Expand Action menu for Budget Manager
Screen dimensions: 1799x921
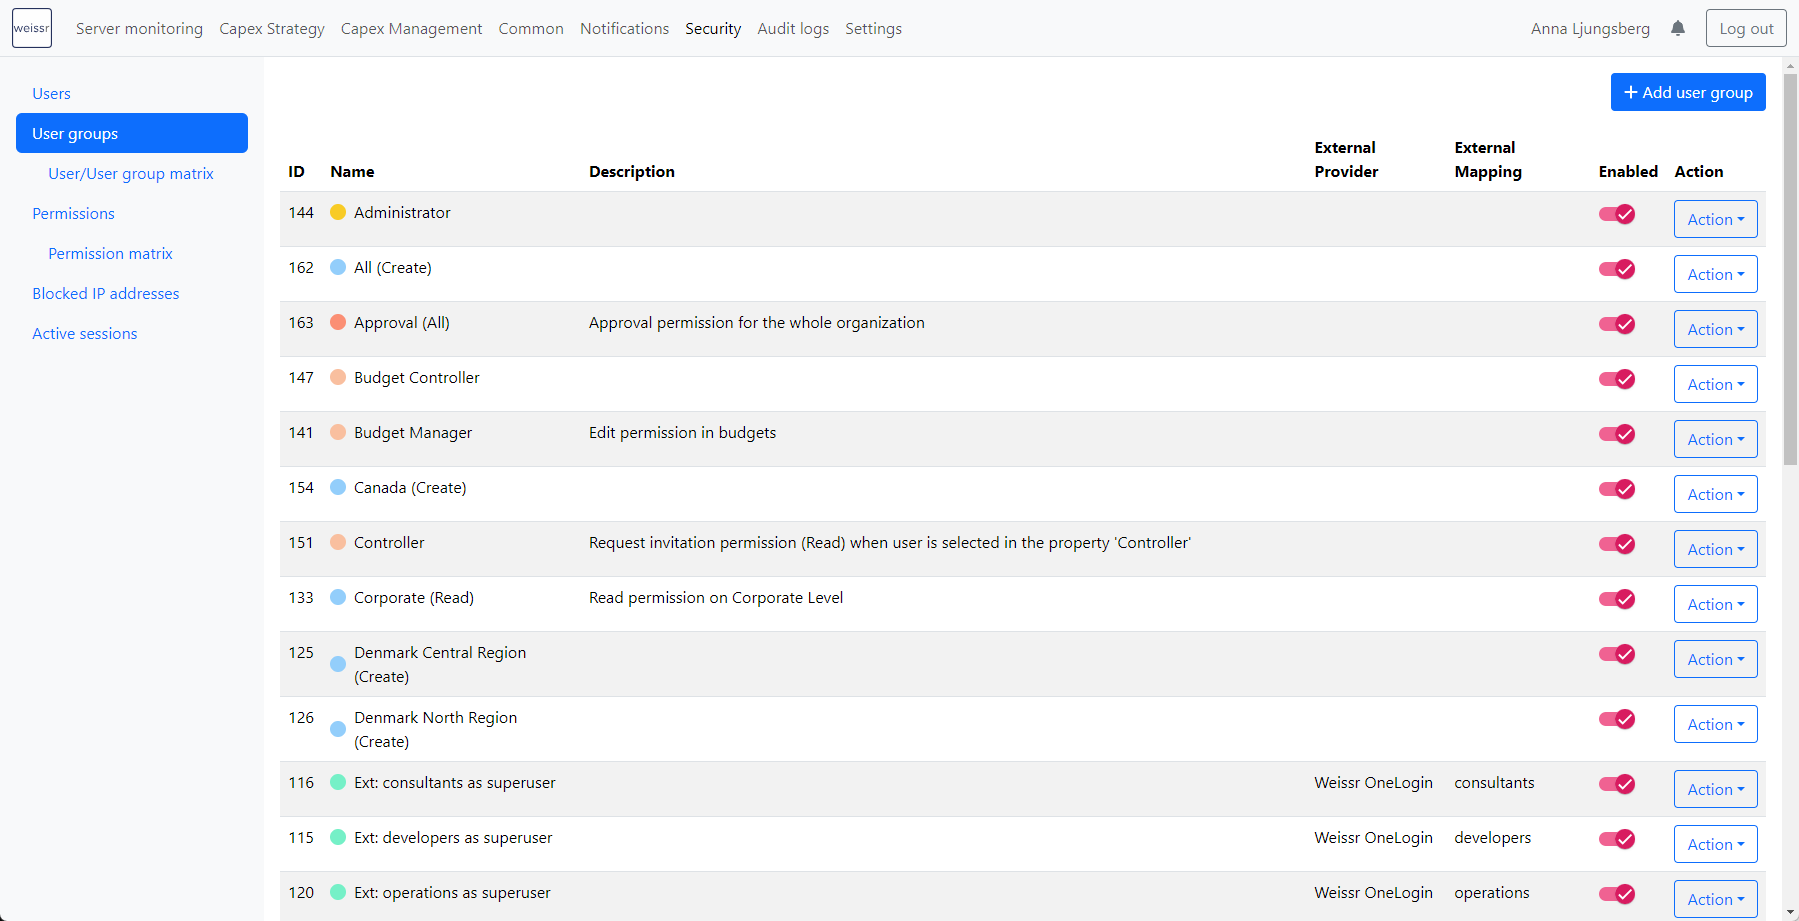[1715, 439]
